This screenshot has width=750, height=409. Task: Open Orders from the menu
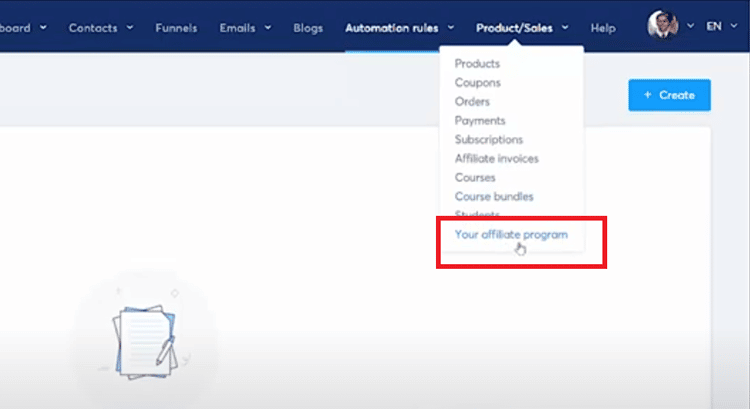tap(472, 102)
